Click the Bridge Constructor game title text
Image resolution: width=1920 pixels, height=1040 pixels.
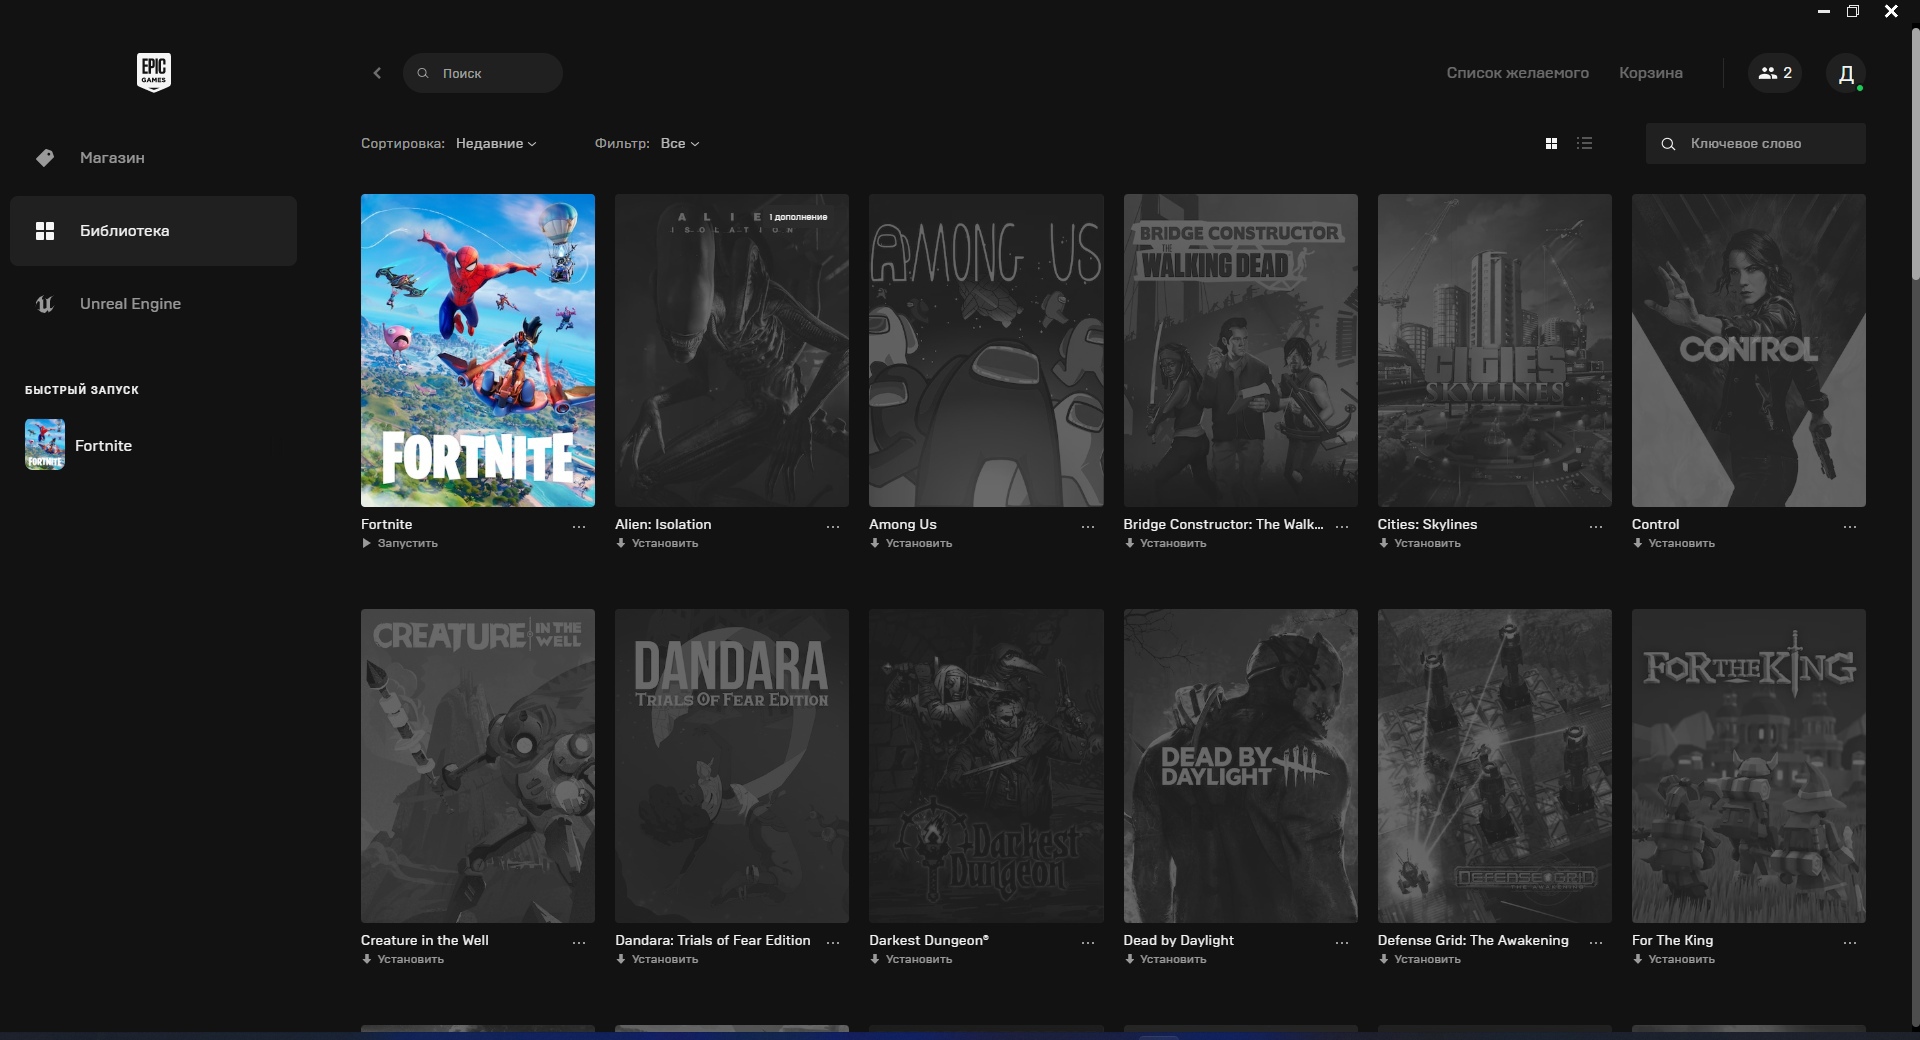tap(1223, 525)
